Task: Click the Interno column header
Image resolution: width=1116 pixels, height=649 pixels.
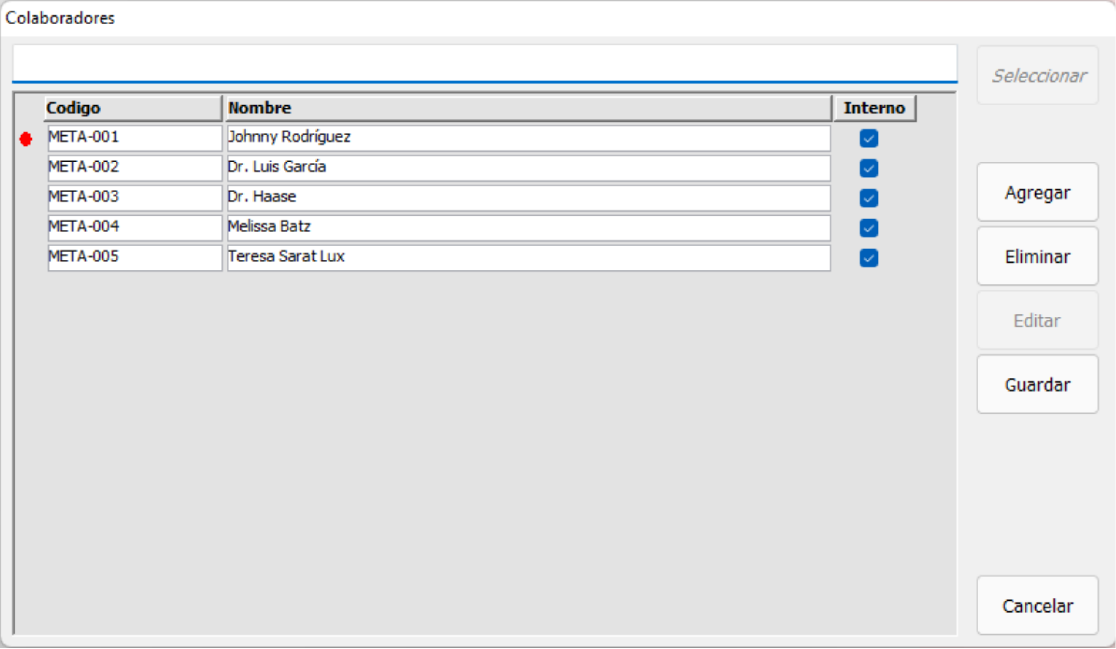Action: 874,108
